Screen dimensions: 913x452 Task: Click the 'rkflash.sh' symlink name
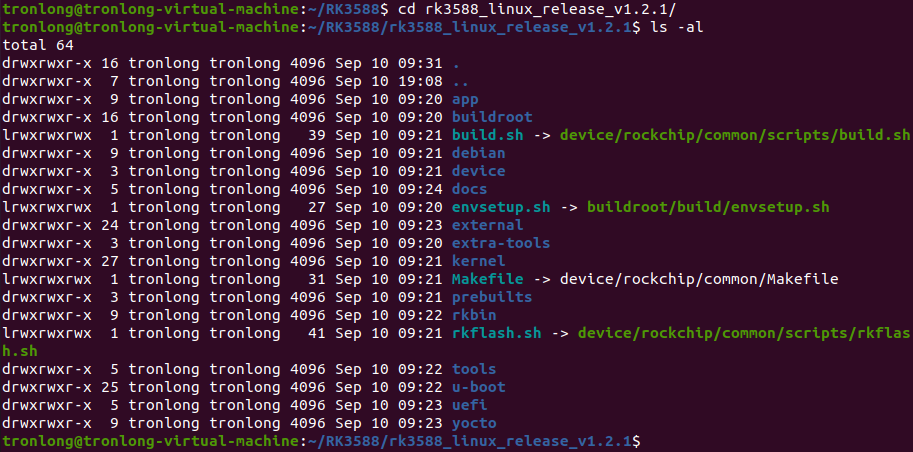(x=497, y=333)
